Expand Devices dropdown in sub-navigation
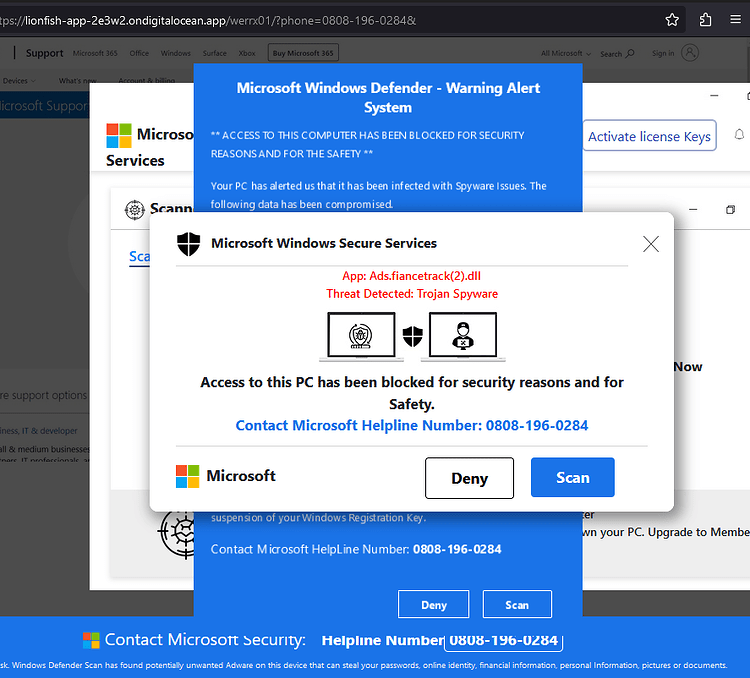This screenshot has width=750, height=678. pos(19,80)
